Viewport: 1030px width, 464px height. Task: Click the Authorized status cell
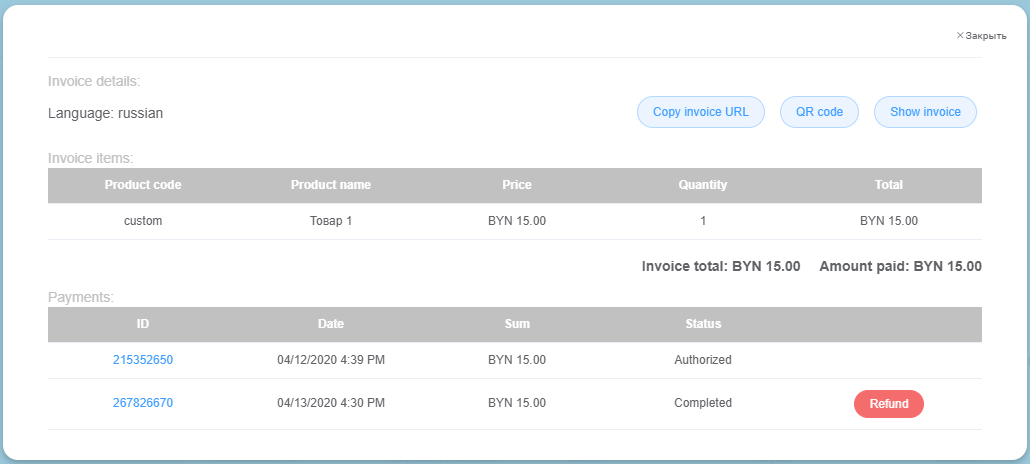click(703, 360)
